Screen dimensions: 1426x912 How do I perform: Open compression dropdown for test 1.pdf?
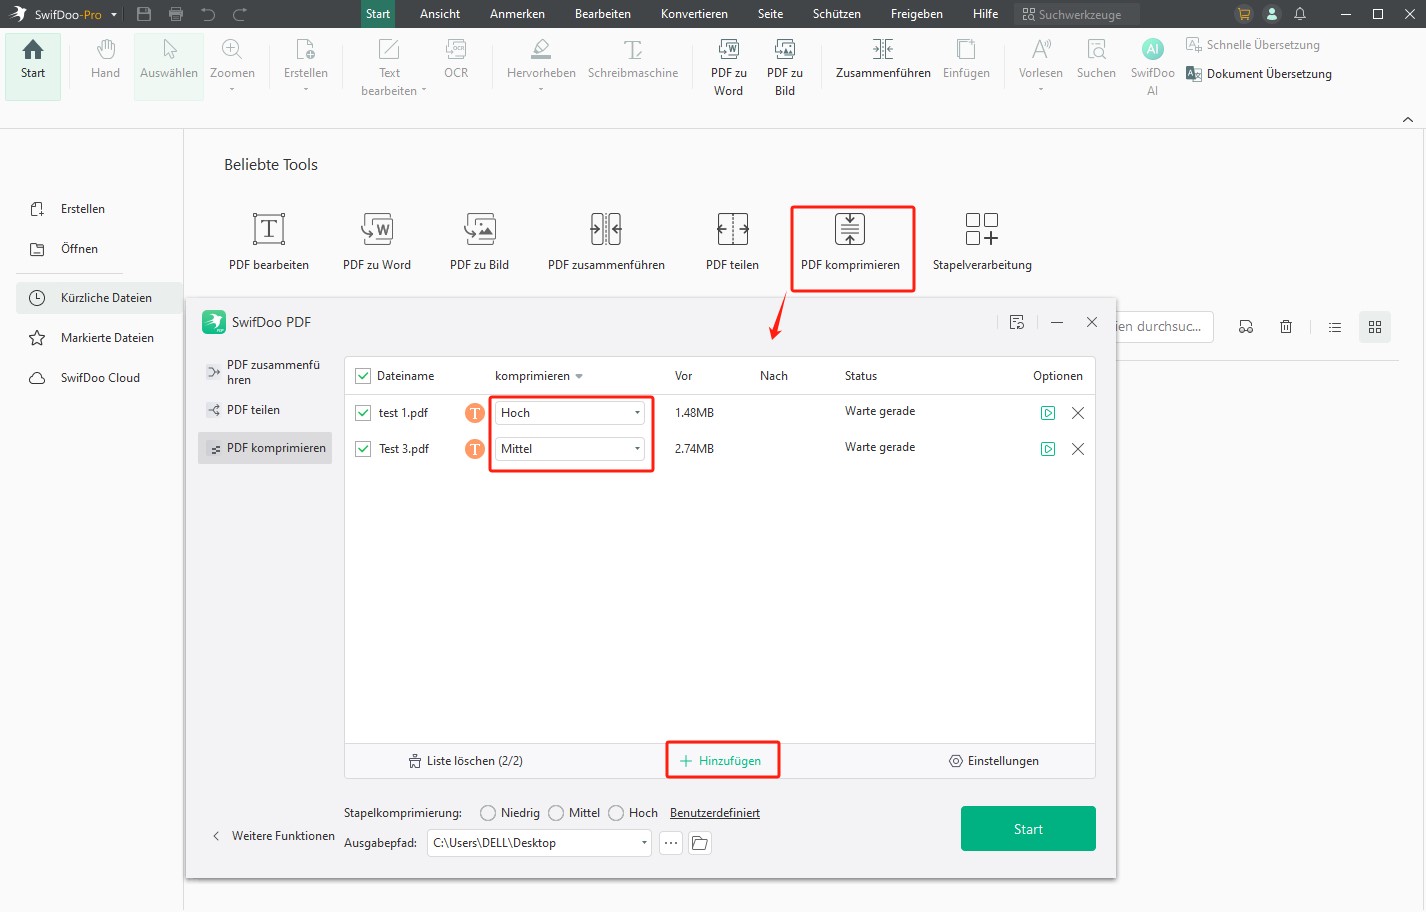(570, 413)
